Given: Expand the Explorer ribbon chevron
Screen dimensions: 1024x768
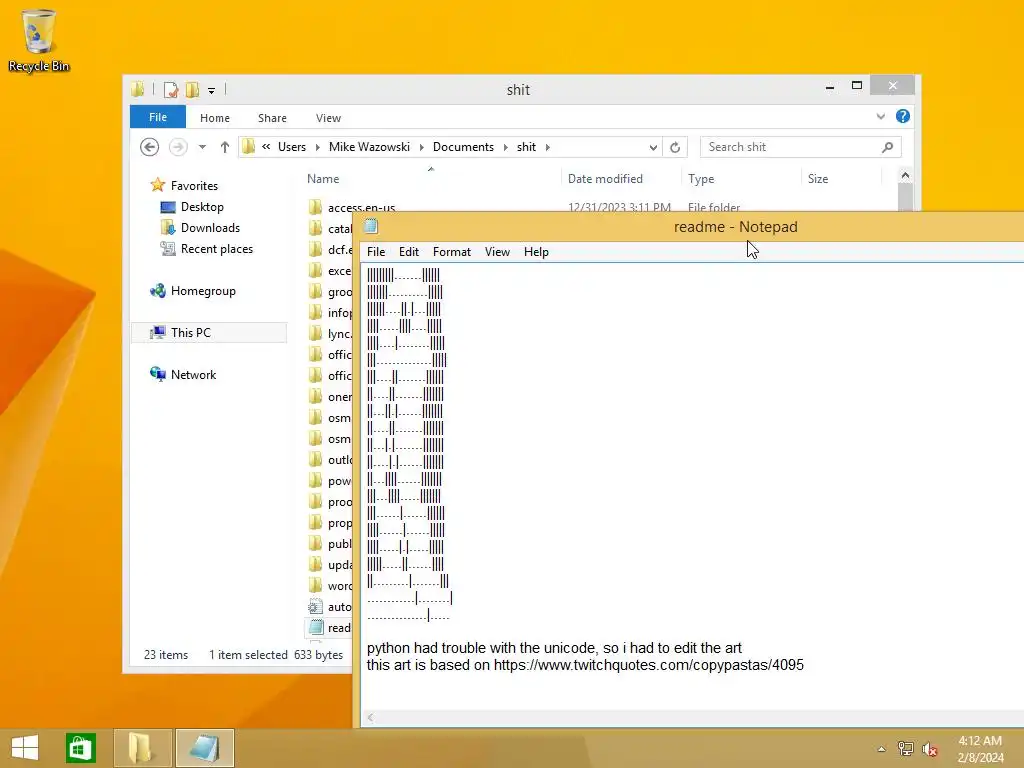Looking at the screenshot, I should click(880, 116).
